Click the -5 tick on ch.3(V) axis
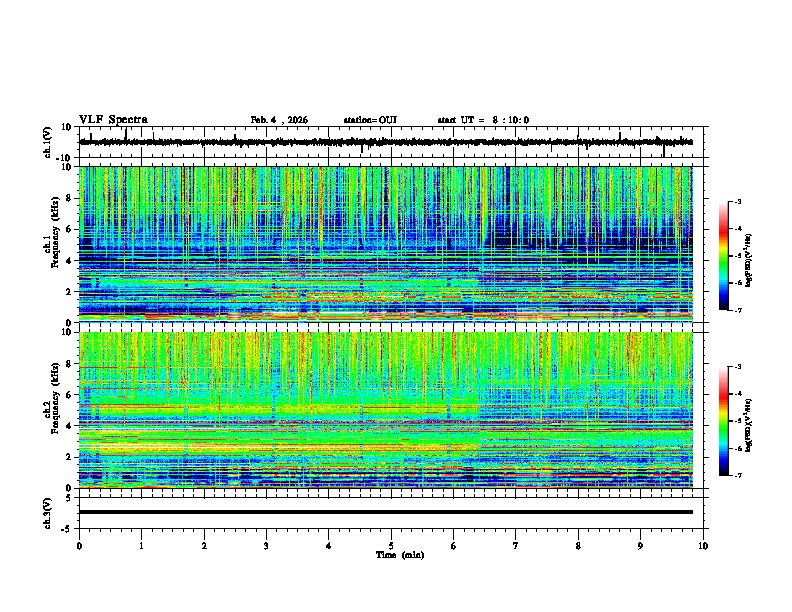Screen dimensions: 792x612 pyautogui.click(x=68, y=529)
